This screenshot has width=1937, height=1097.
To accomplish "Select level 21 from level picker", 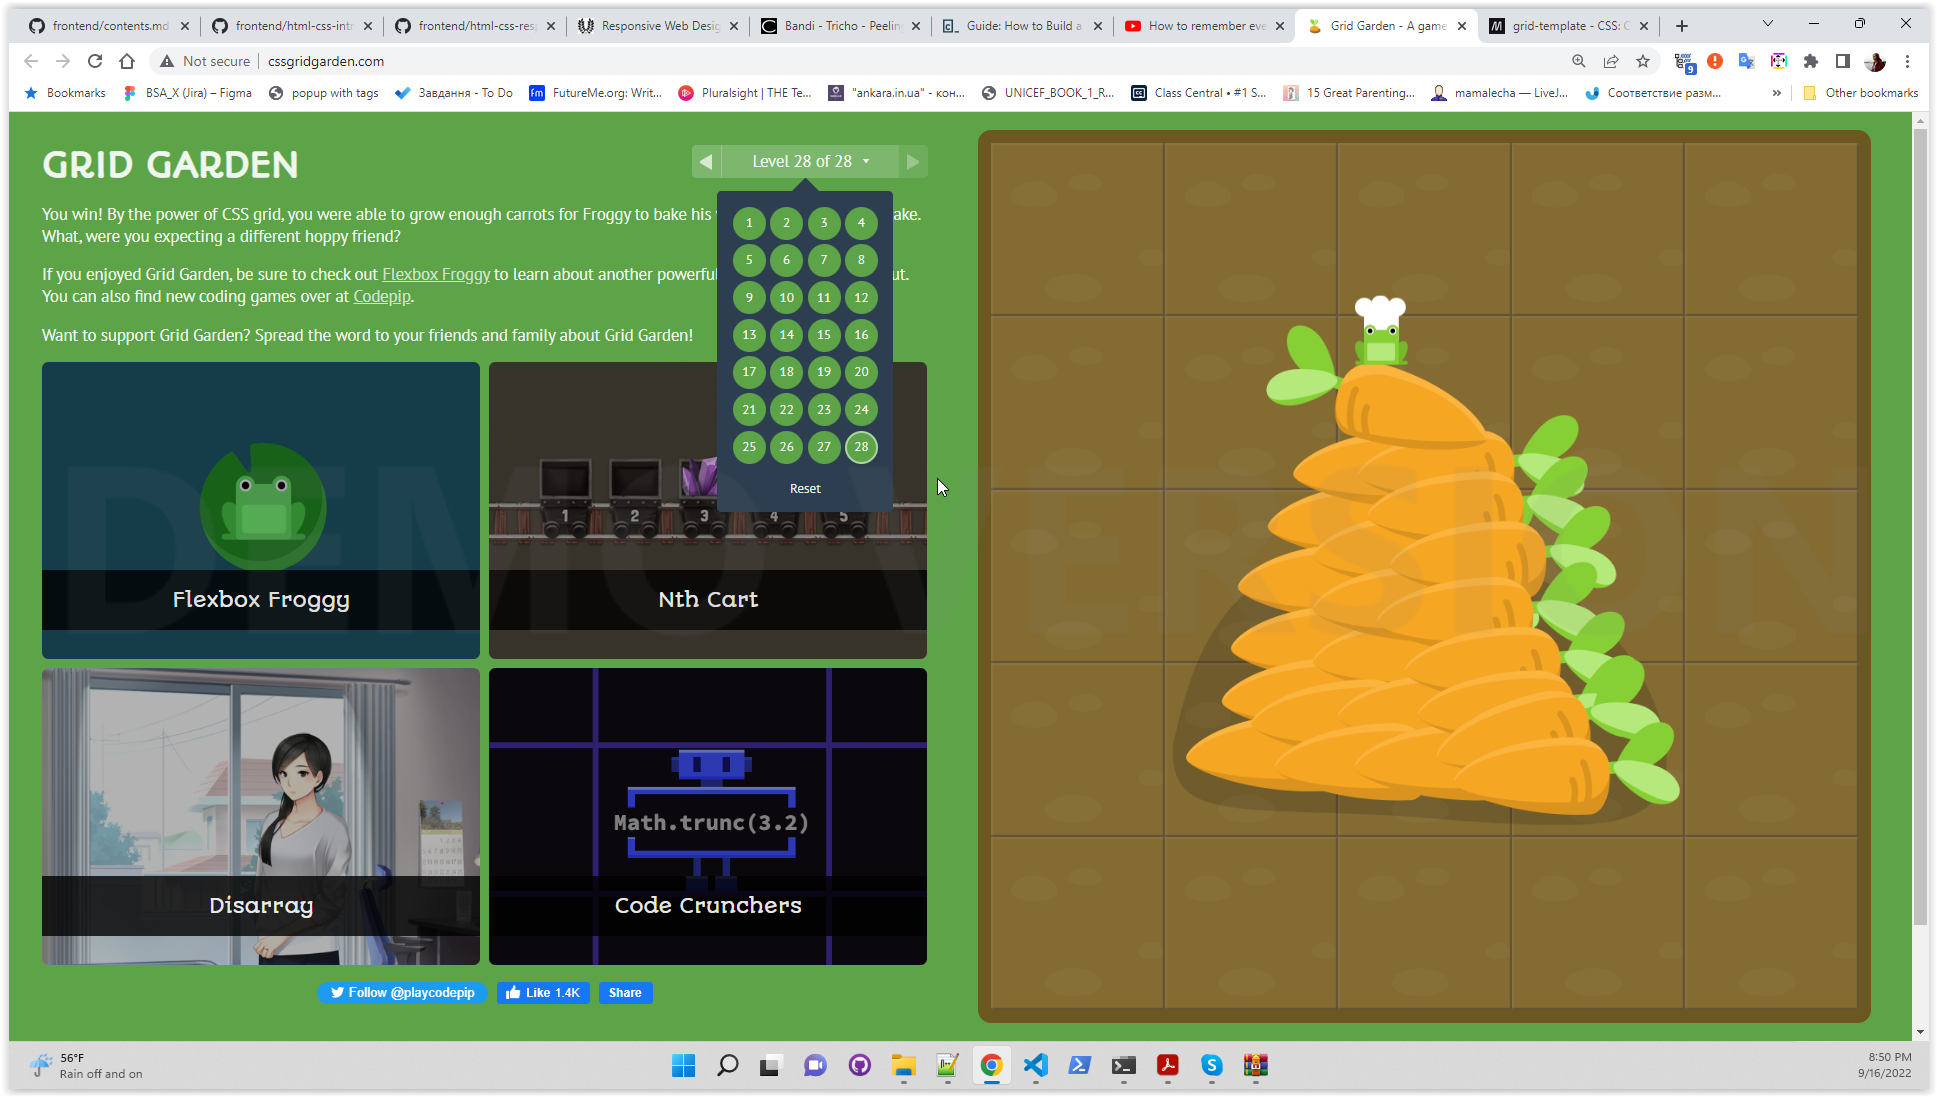I will tap(749, 408).
